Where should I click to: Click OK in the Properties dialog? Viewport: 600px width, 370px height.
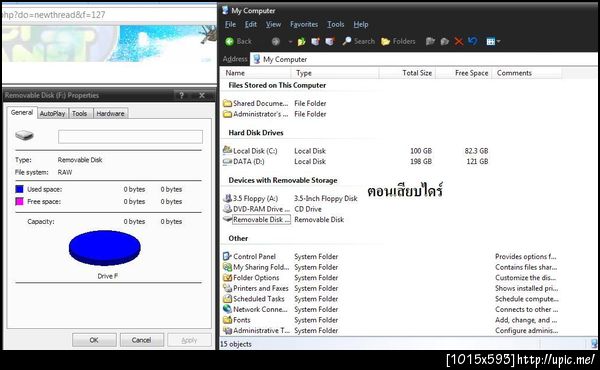(94, 340)
